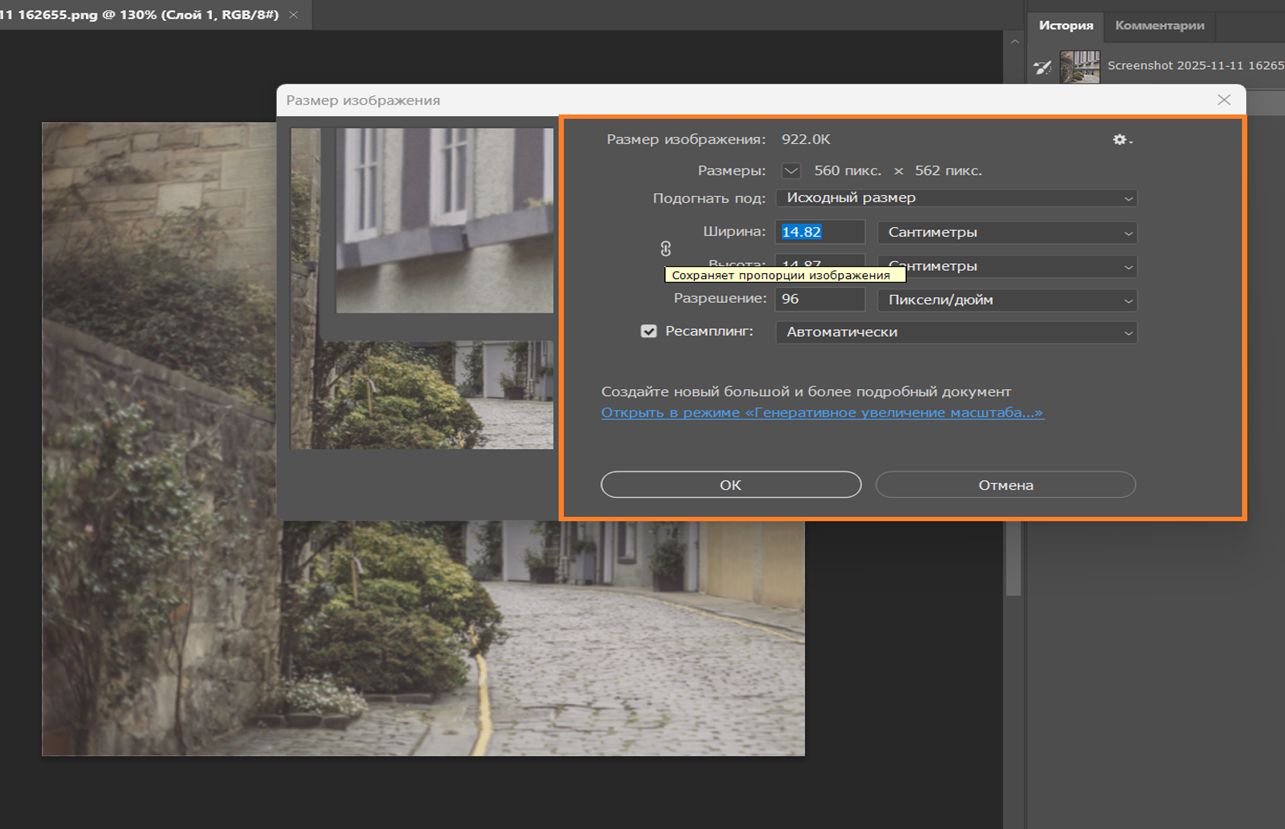Viewport: 1285px width, 829px height.
Task: Click the Разрешение value field showing 96
Action: (820, 300)
